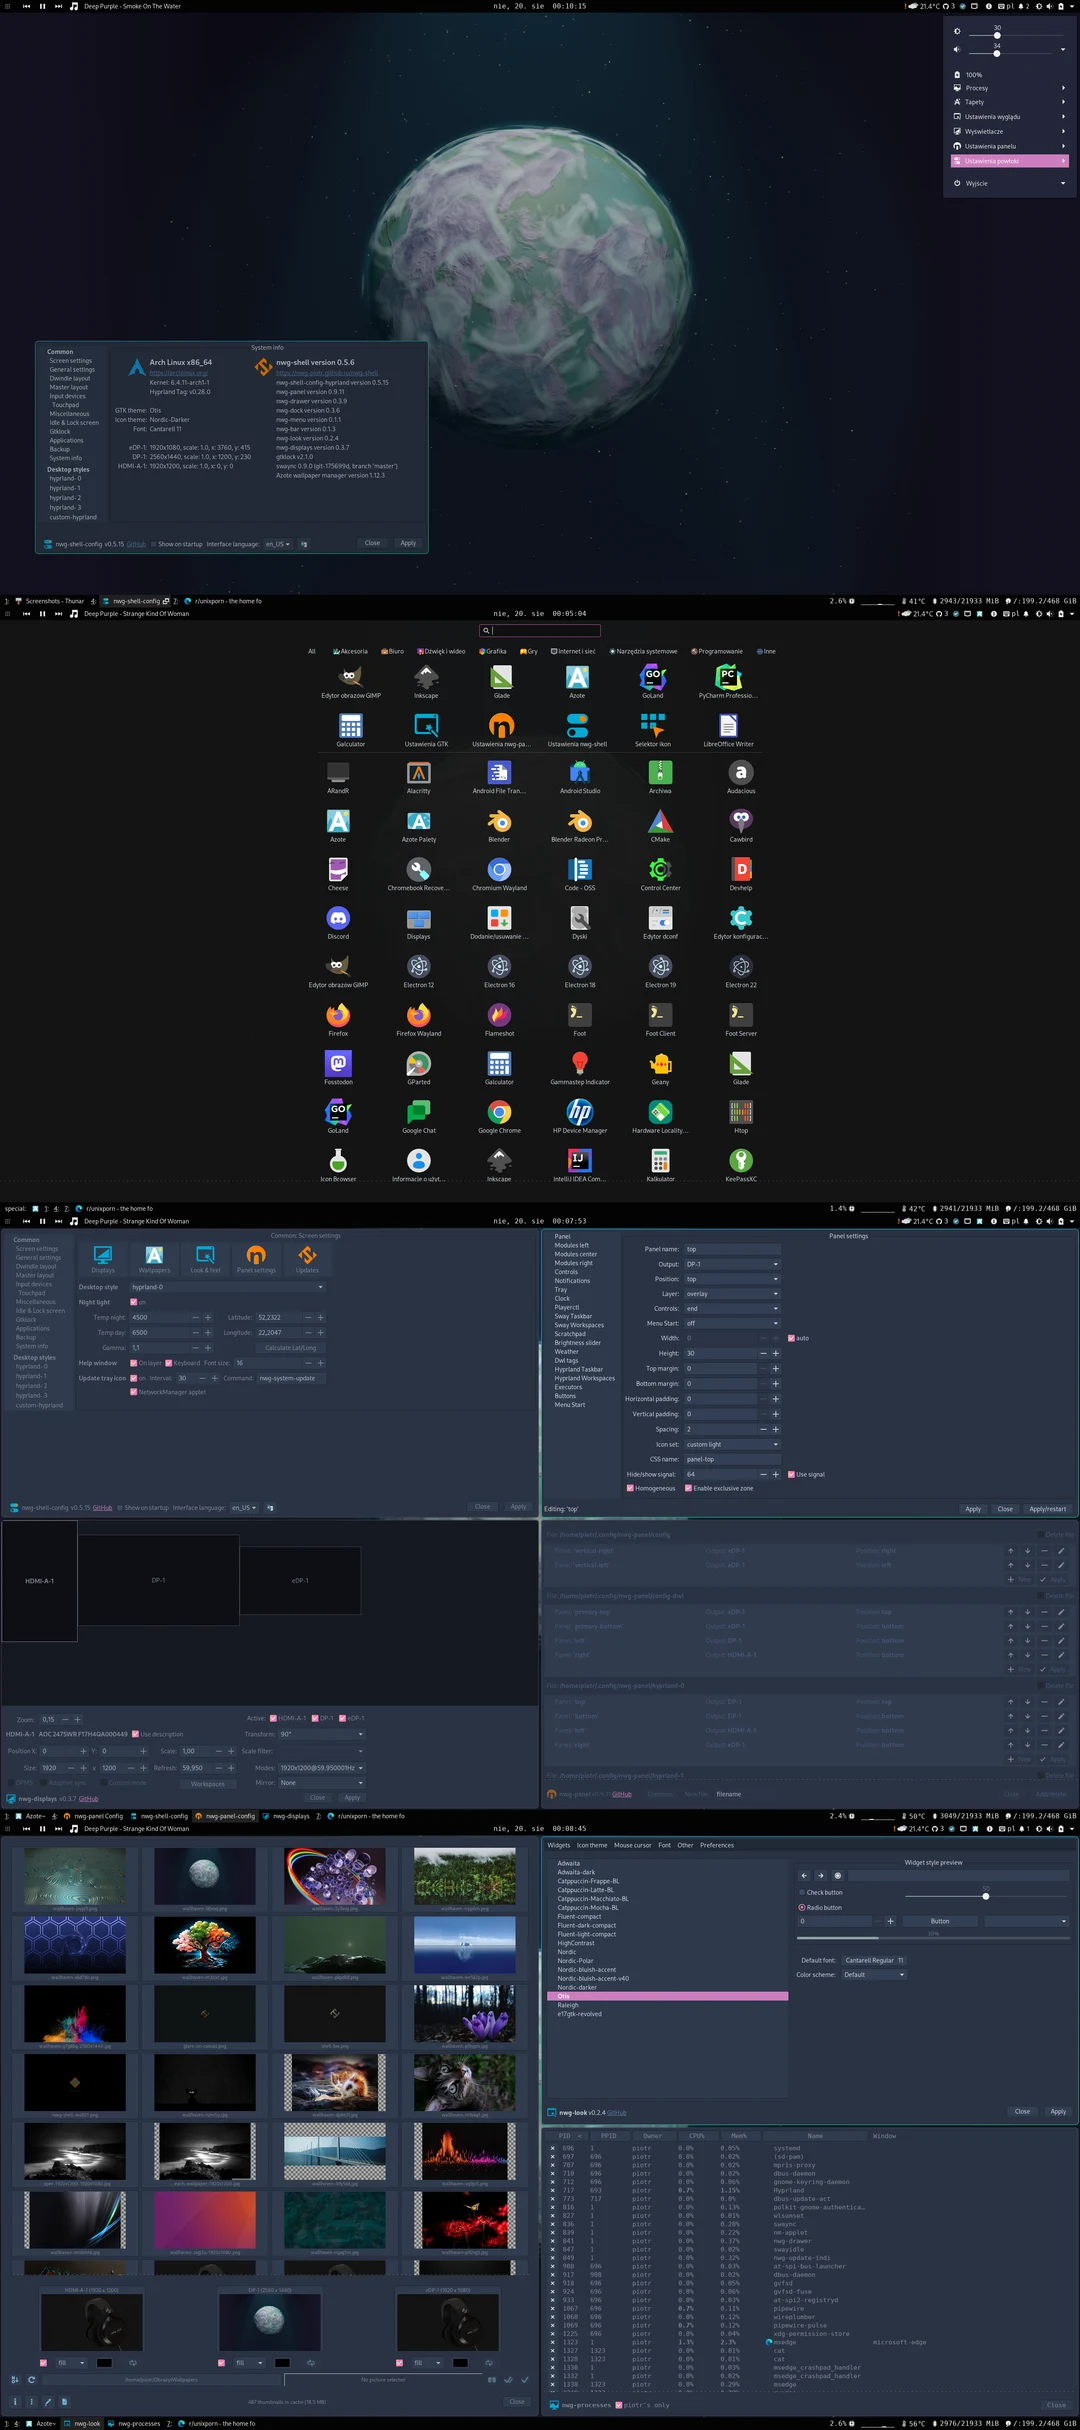Expand the 'Color scheme' dropdown
The width and height of the screenshot is (1080, 2430).
(874, 1974)
